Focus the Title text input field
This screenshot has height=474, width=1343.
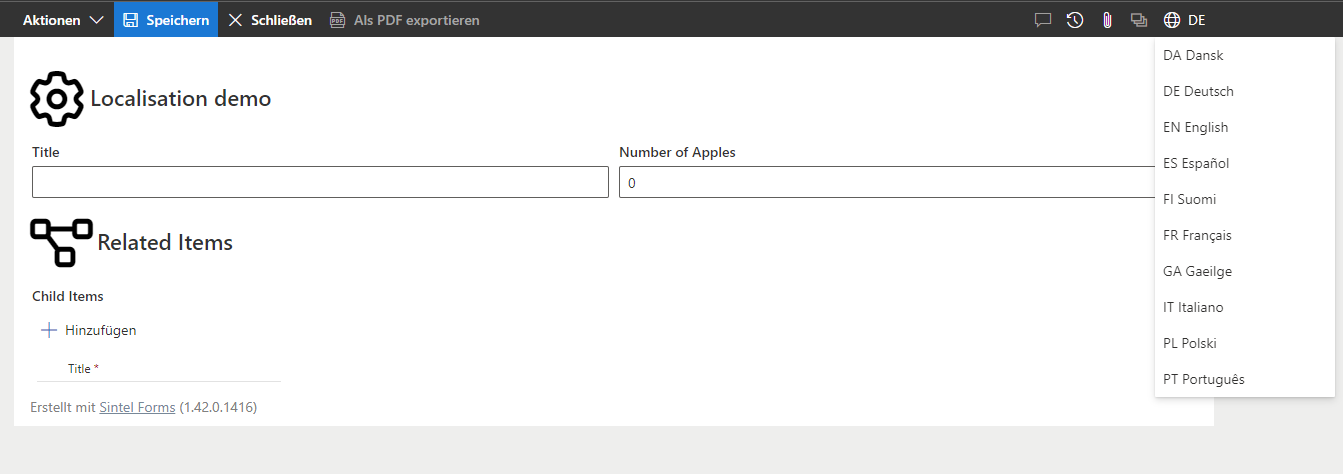pos(320,182)
